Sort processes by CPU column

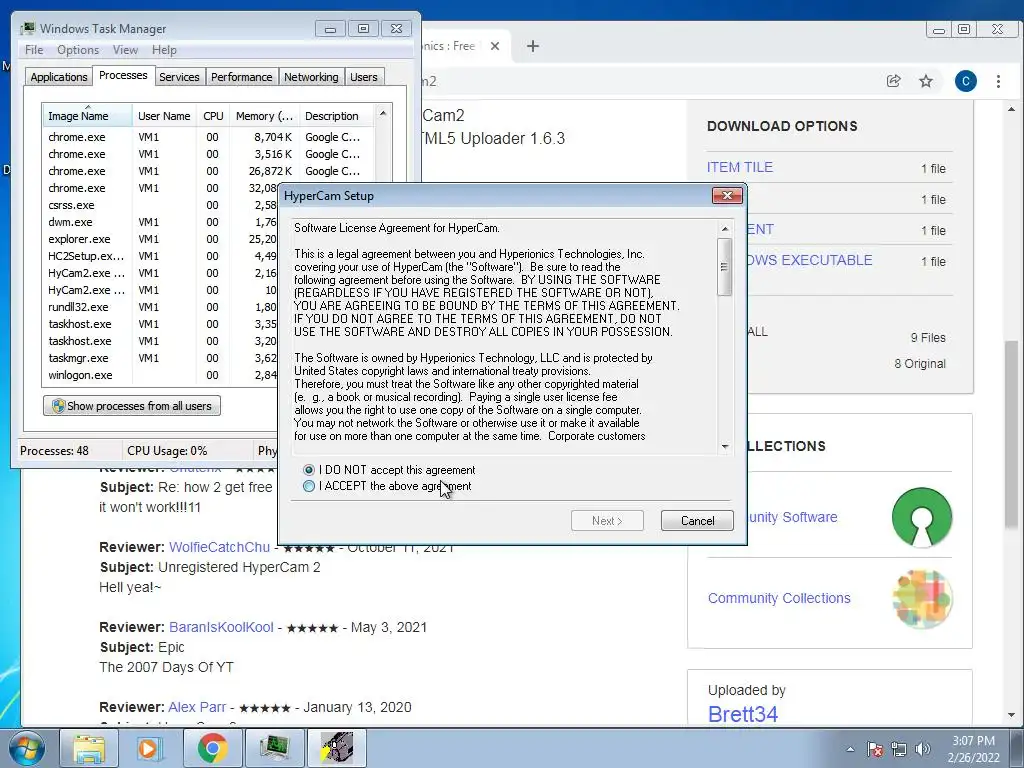point(213,116)
